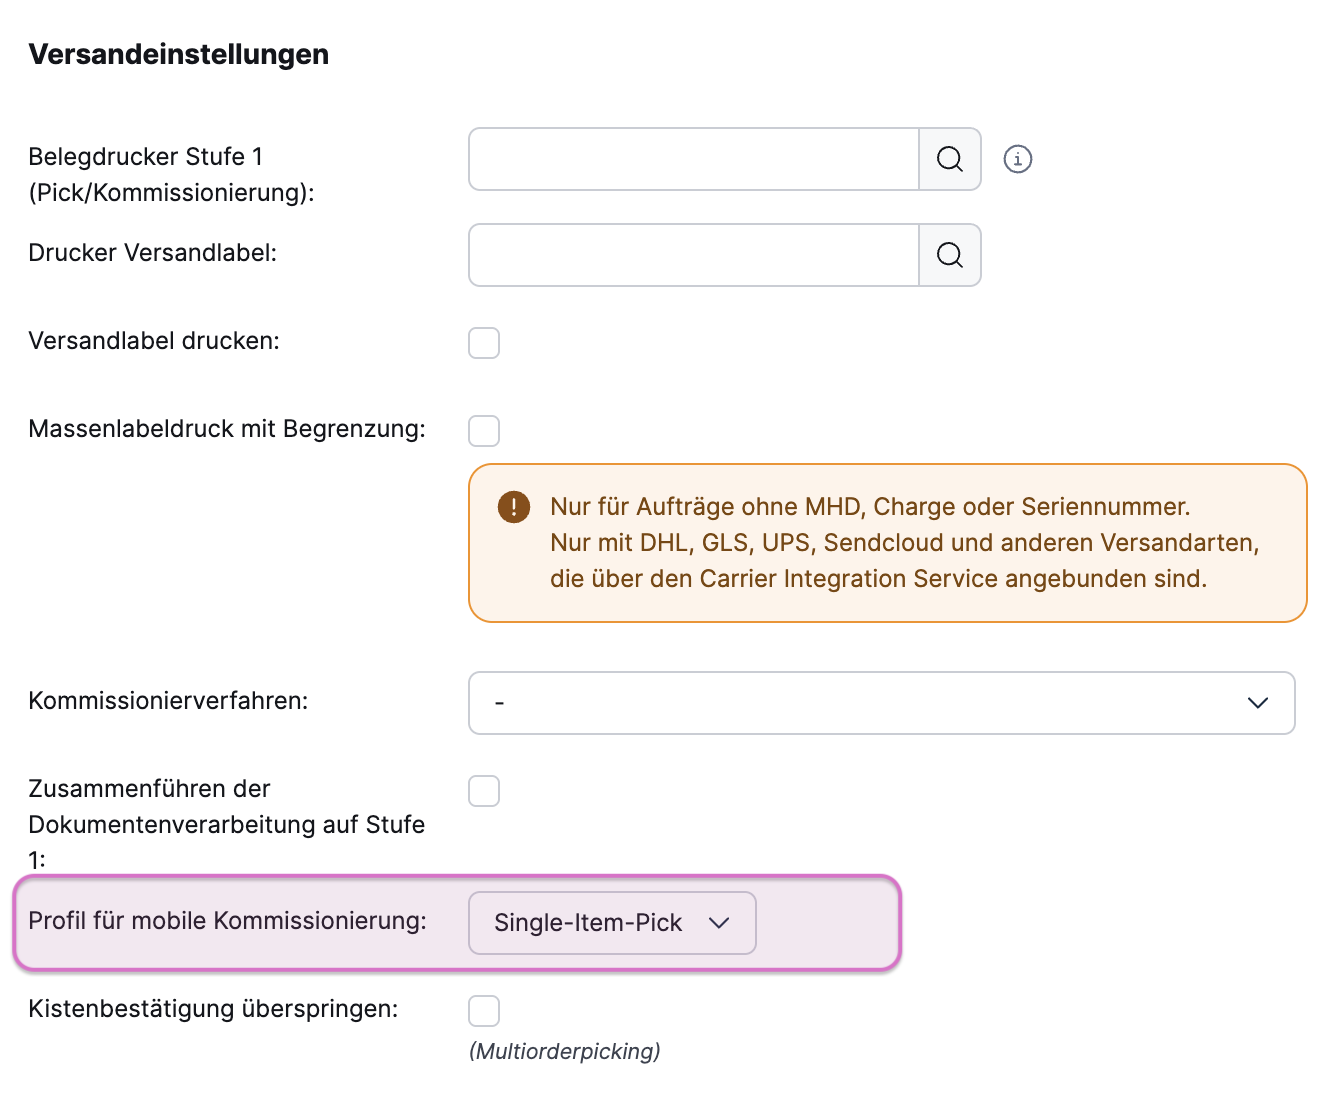The width and height of the screenshot is (1338, 1106).
Task: Click the Multiorderpicking label
Action: [x=564, y=1051]
